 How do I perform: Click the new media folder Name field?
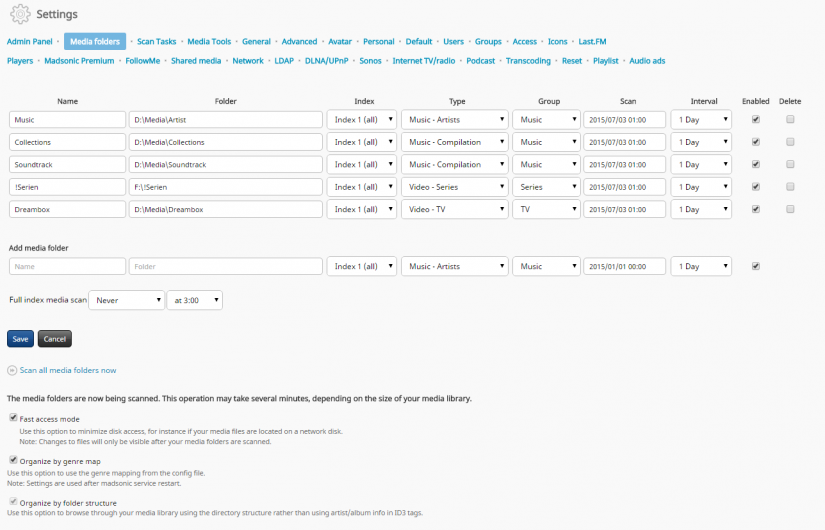[x=66, y=267]
